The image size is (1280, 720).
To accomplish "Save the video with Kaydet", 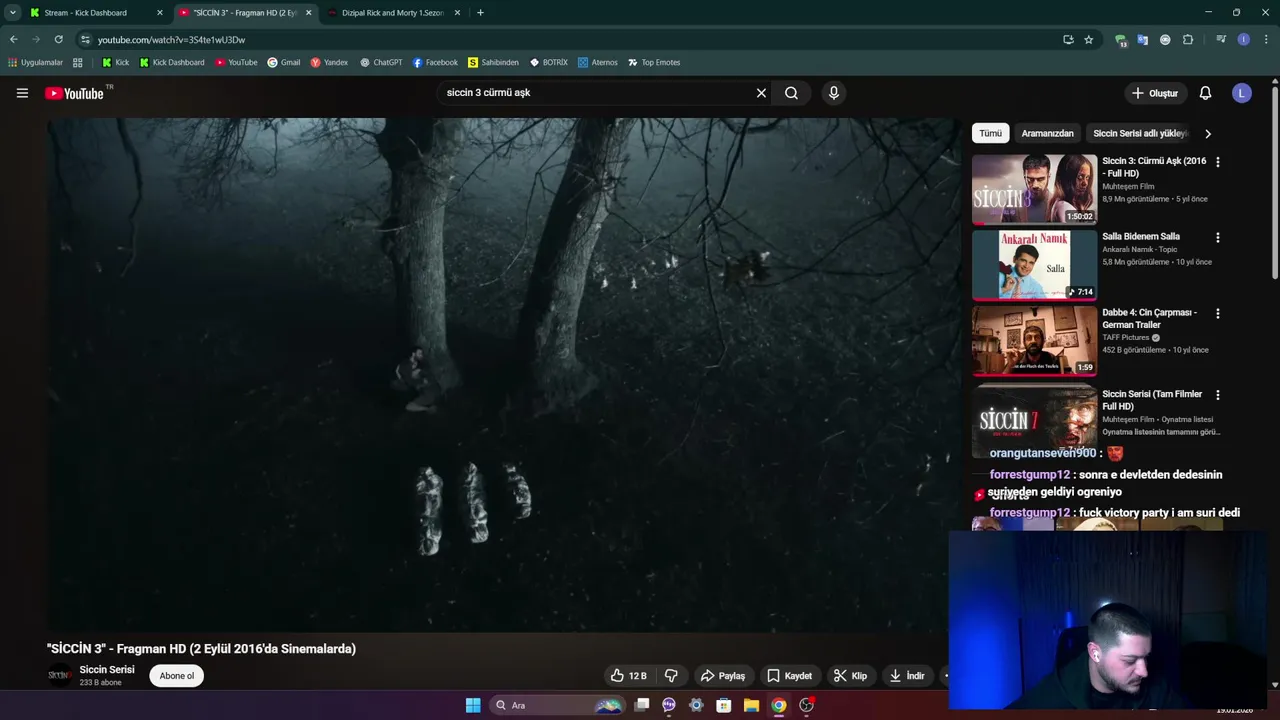I will tap(789, 676).
